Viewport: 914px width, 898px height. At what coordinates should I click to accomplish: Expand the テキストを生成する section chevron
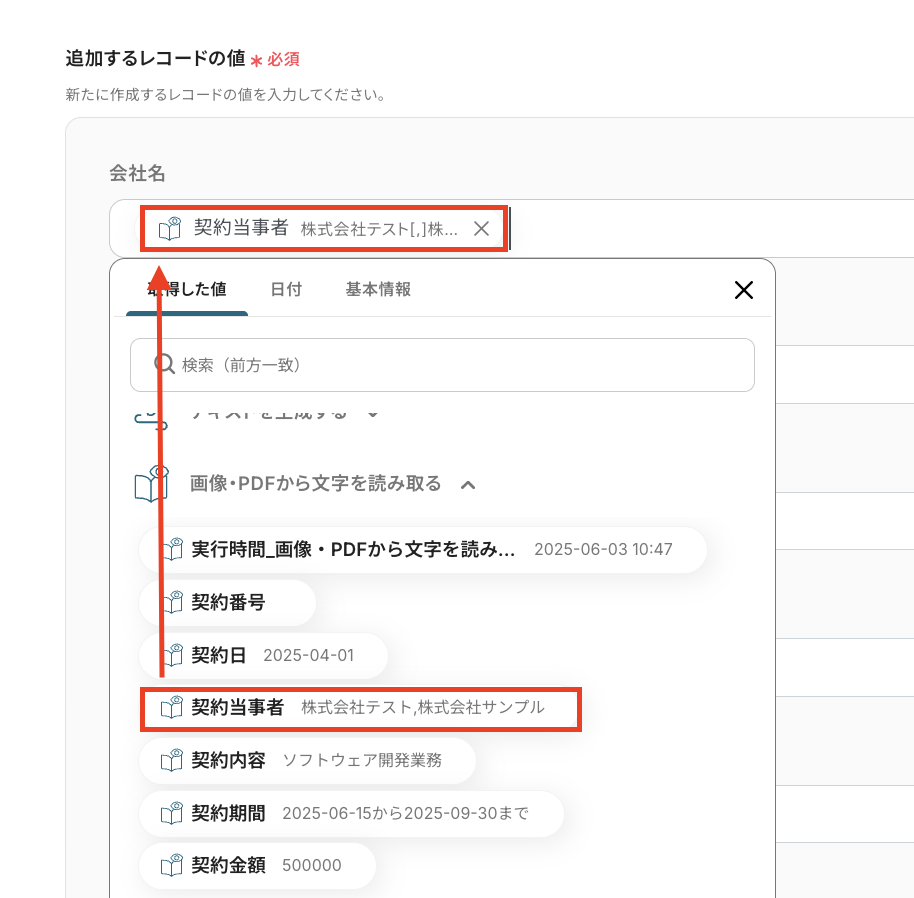click(x=372, y=413)
